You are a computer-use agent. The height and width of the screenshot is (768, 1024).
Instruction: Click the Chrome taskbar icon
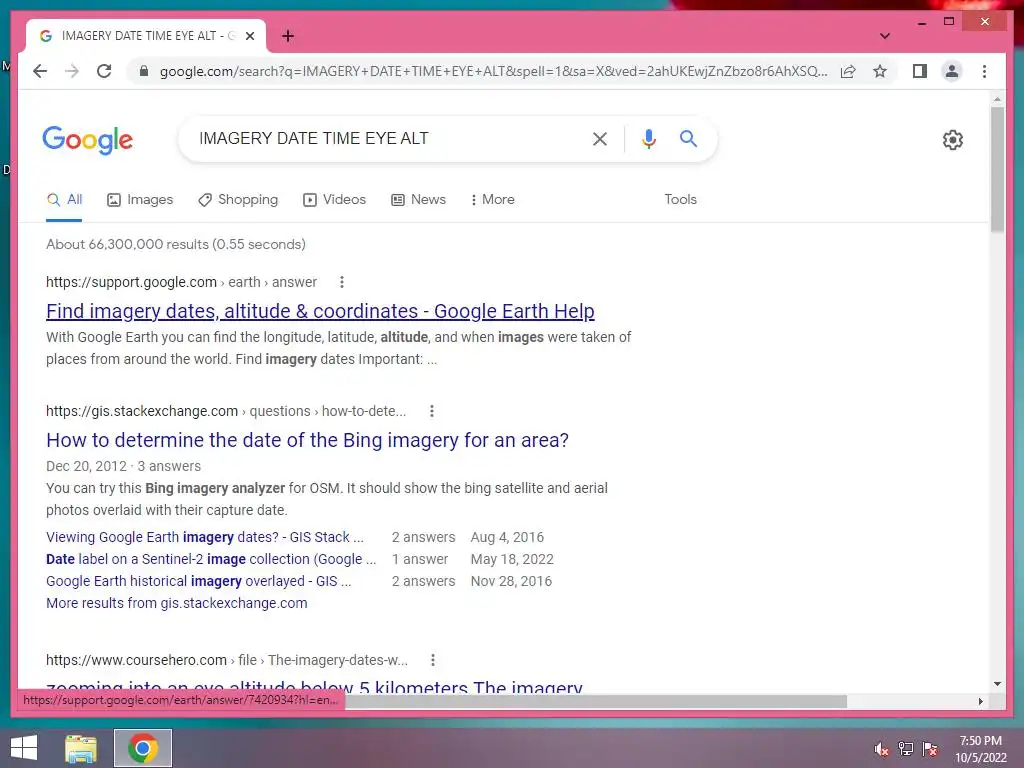pyautogui.click(x=143, y=748)
